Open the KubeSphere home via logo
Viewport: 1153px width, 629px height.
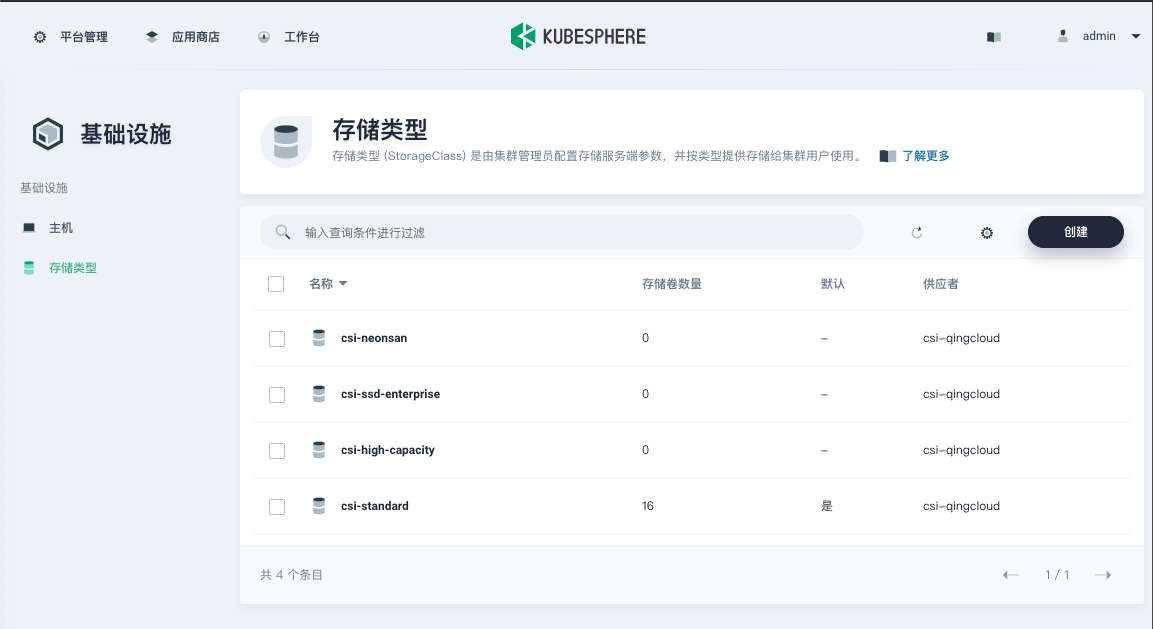pyautogui.click(x=578, y=35)
